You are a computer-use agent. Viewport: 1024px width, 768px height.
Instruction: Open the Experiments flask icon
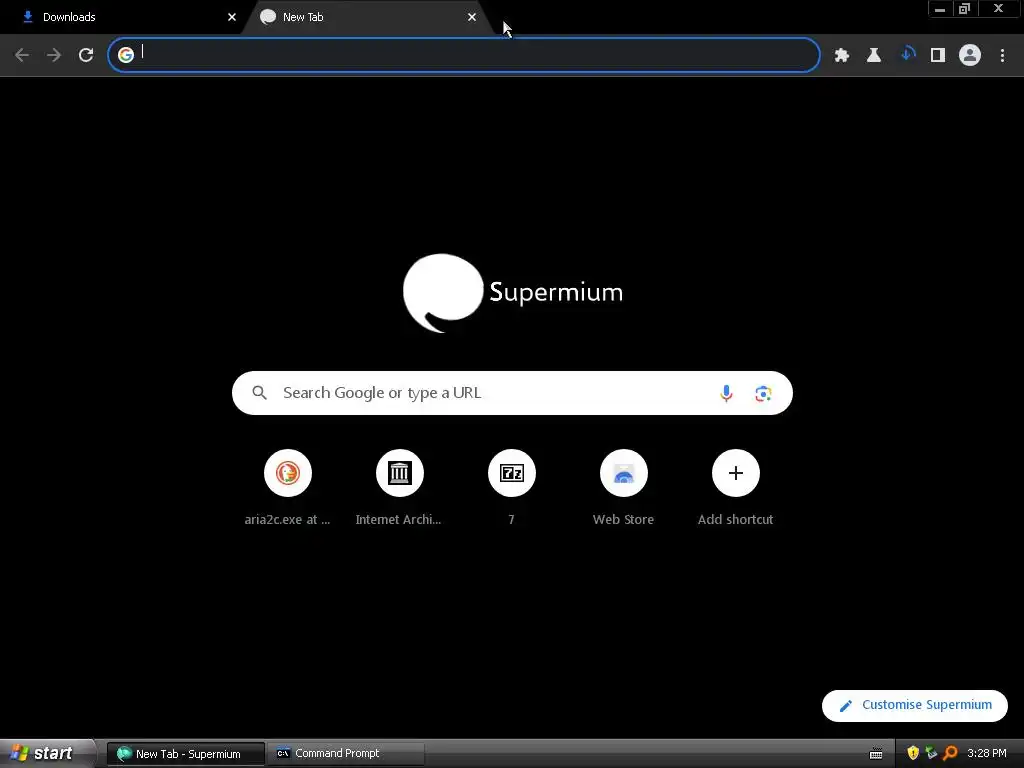(874, 55)
